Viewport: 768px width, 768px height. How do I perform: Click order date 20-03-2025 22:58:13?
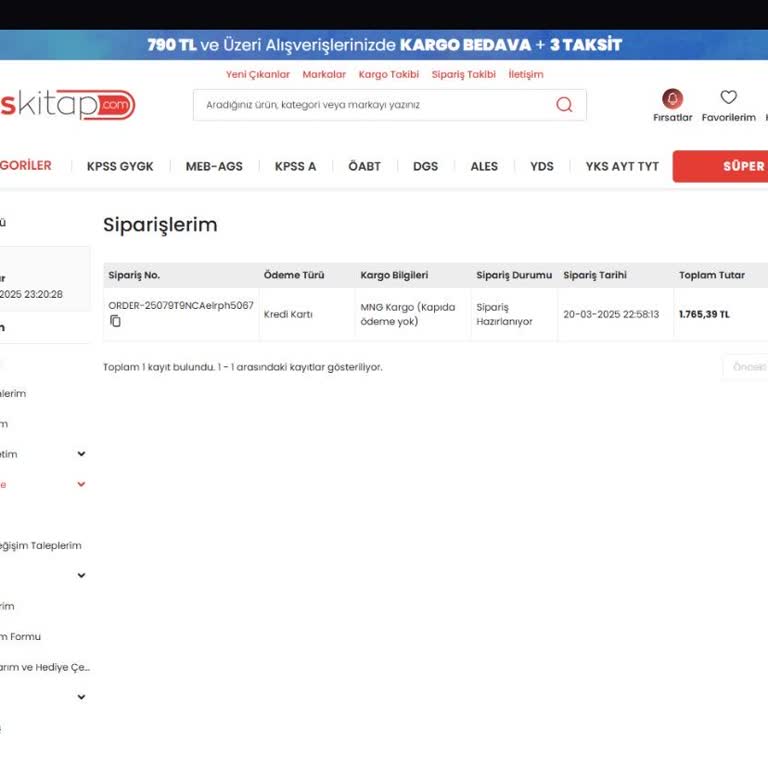[x=611, y=314]
